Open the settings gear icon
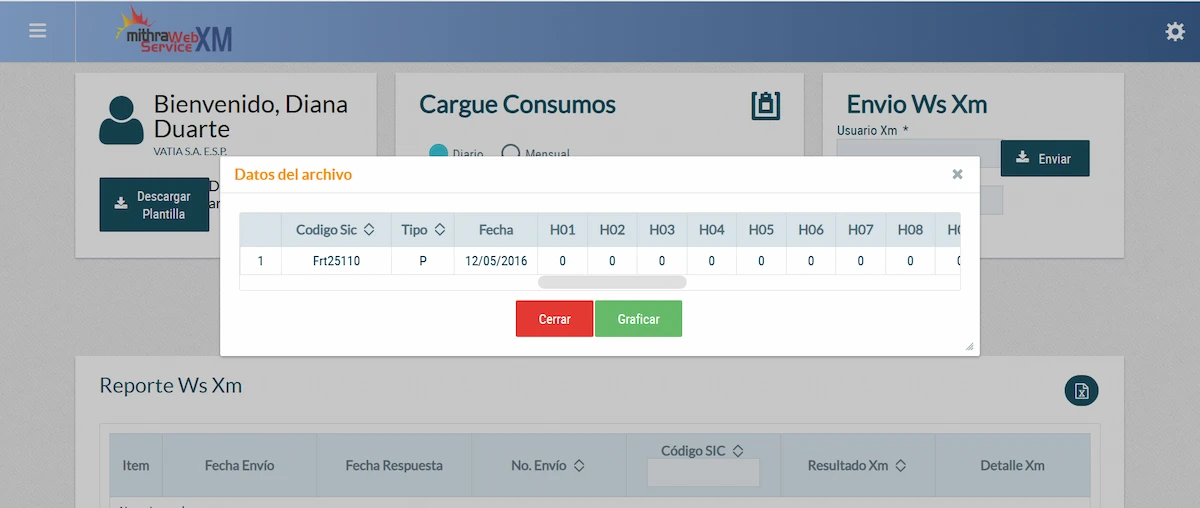Viewport: 1200px width, 508px height. pos(1175,32)
